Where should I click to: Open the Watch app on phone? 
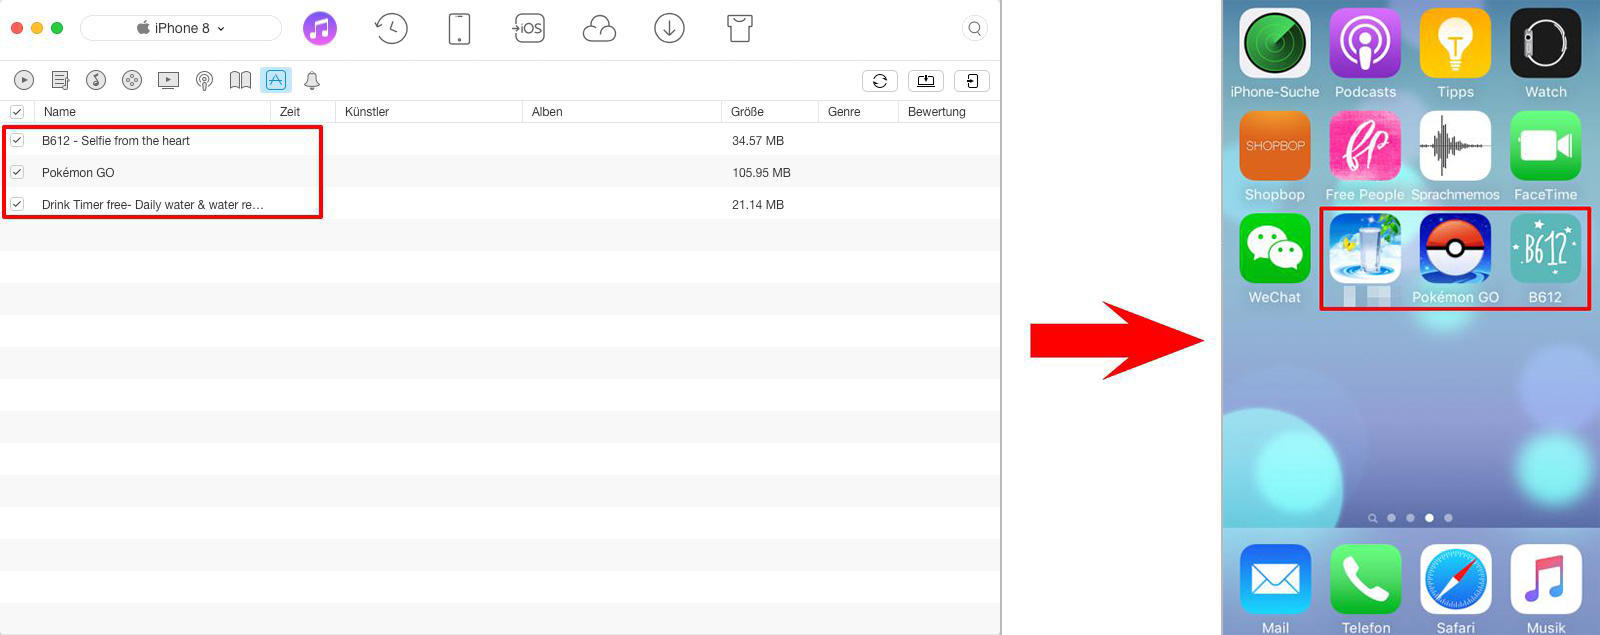pyautogui.click(x=1545, y=43)
